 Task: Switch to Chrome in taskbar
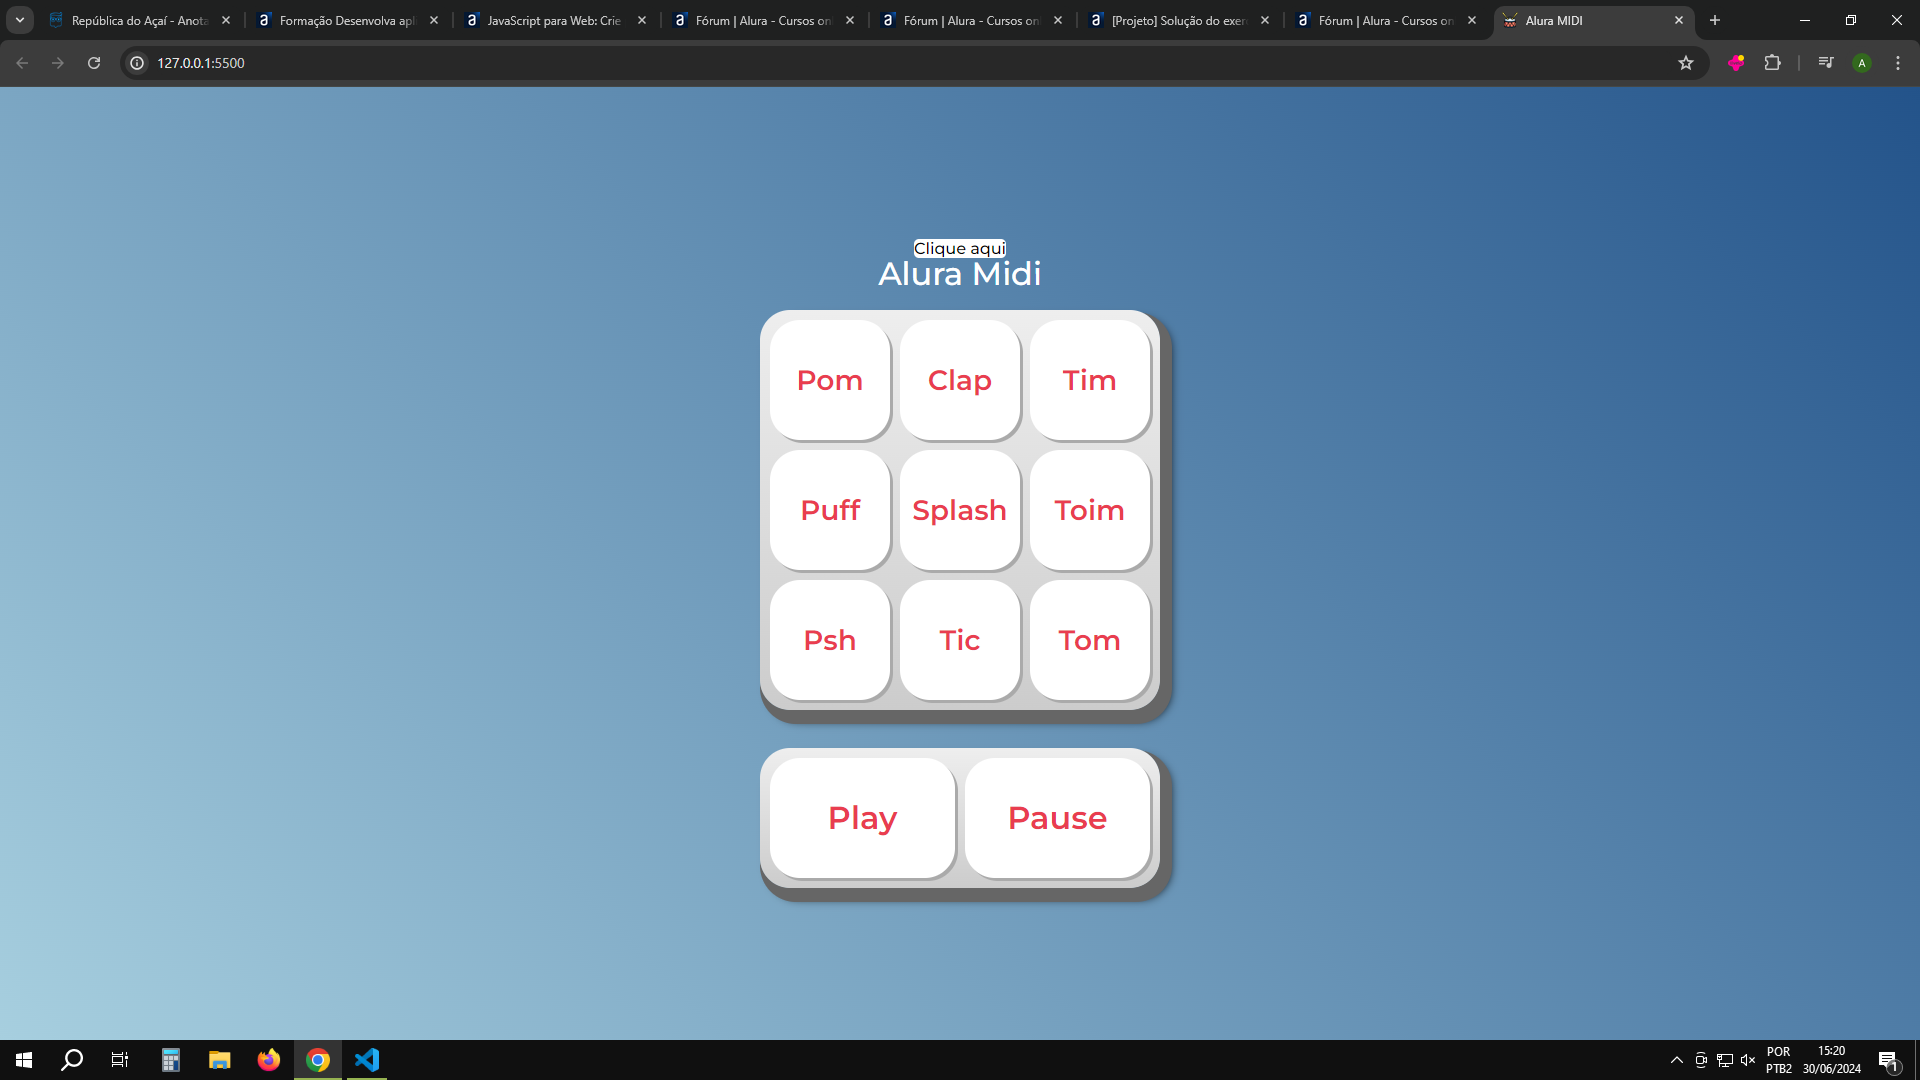[318, 1060]
